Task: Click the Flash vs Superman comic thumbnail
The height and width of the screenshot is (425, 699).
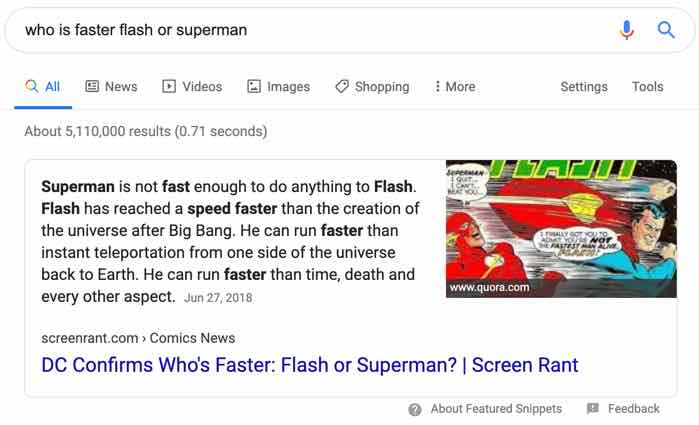Action: pyautogui.click(x=561, y=228)
